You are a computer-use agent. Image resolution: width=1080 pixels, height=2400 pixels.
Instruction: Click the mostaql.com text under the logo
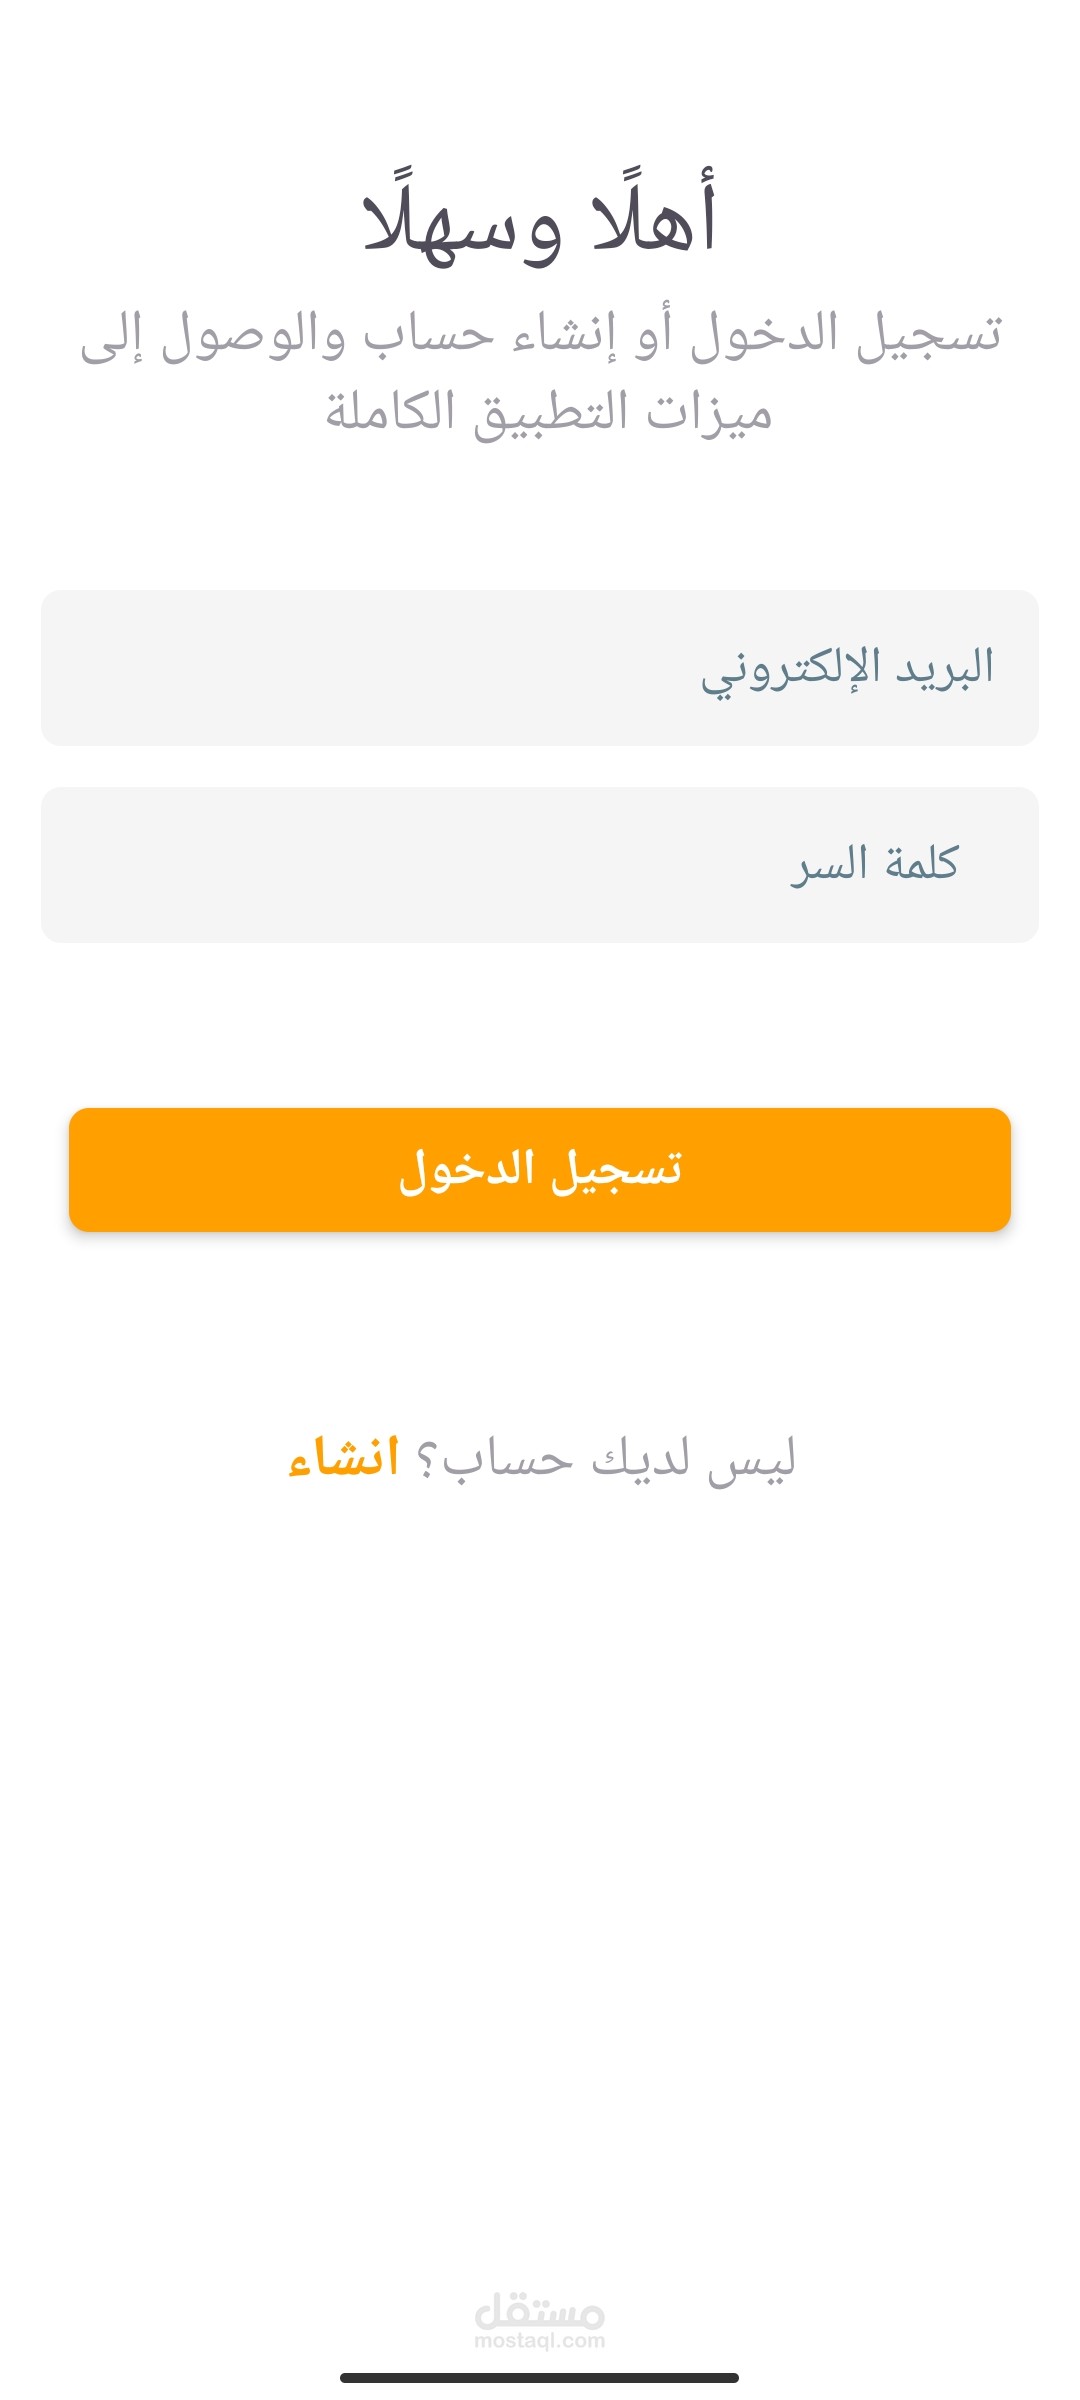540,2341
